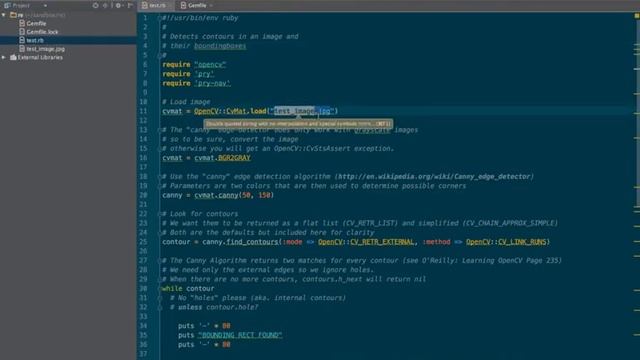Click line number 11 in gutter
Image resolution: width=640 pixels, height=360 pixels.
(x=143, y=111)
